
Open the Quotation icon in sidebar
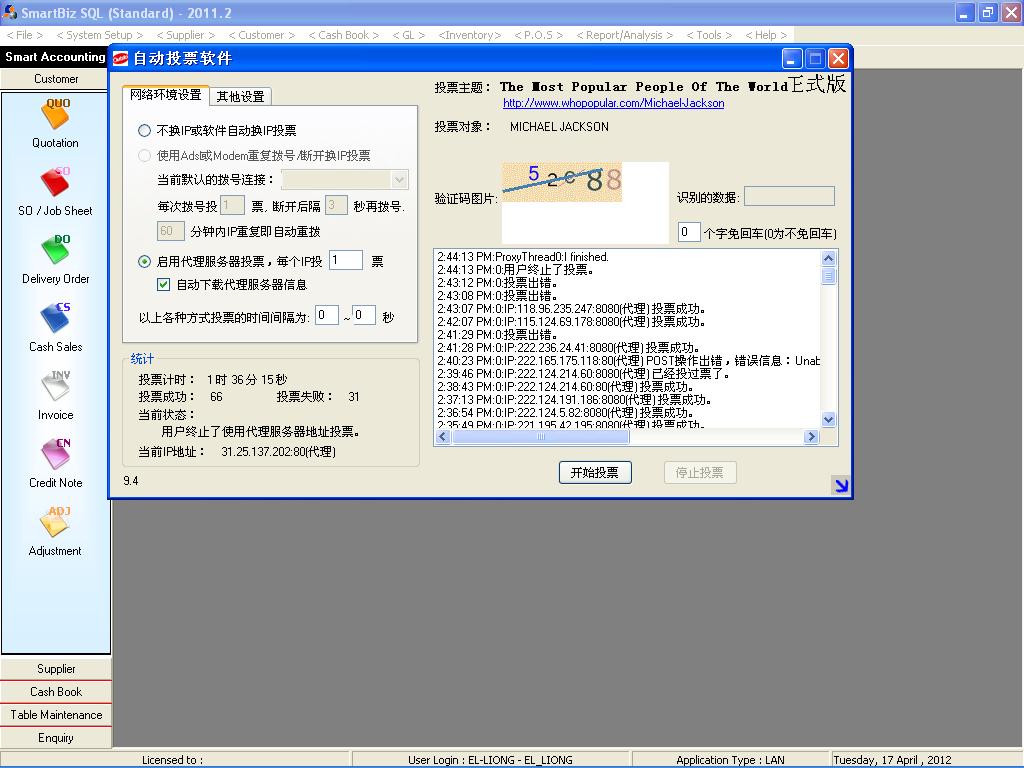click(x=56, y=116)
